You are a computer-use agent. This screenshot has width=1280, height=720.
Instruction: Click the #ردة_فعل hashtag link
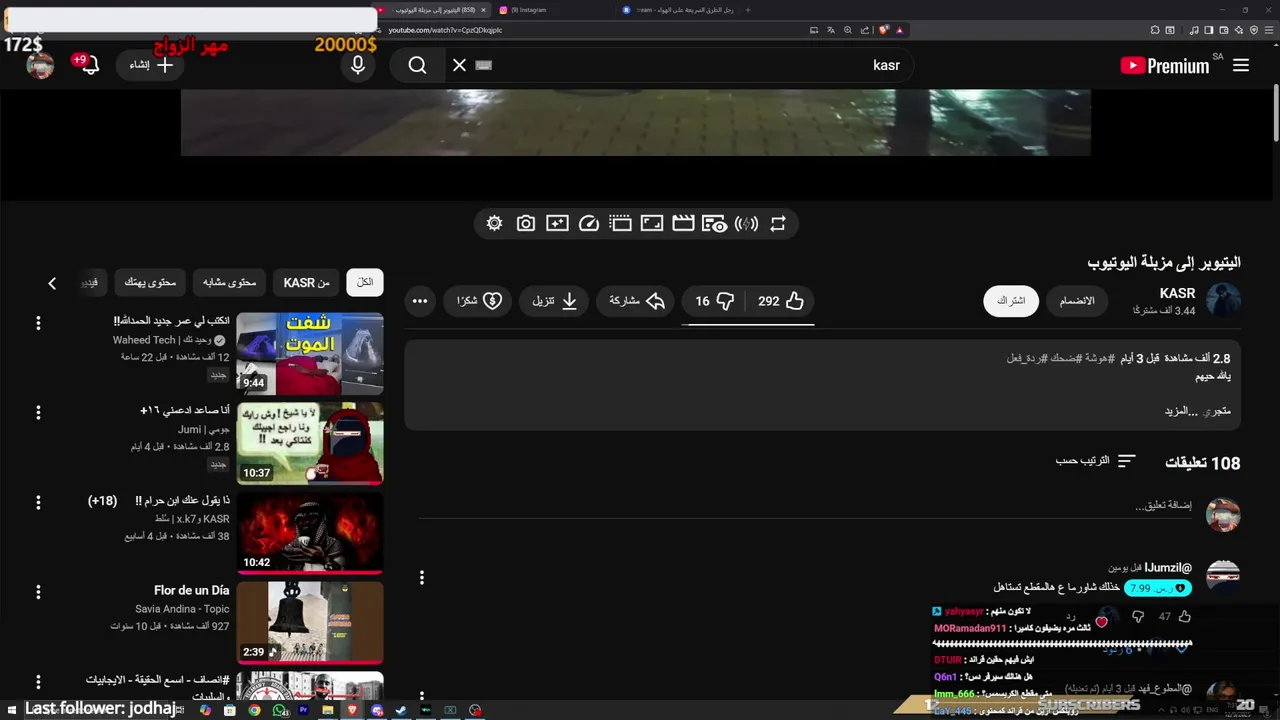[1029, 358]
